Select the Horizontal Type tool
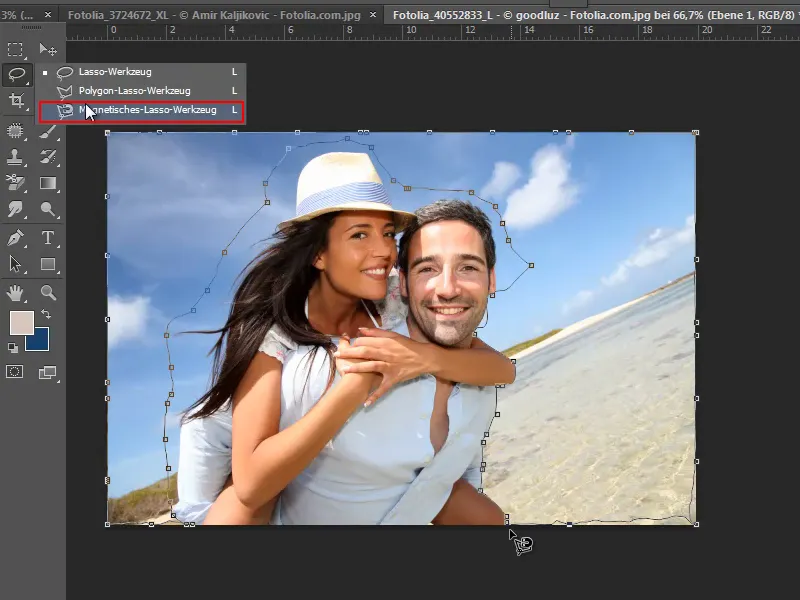 coord(47,238)
